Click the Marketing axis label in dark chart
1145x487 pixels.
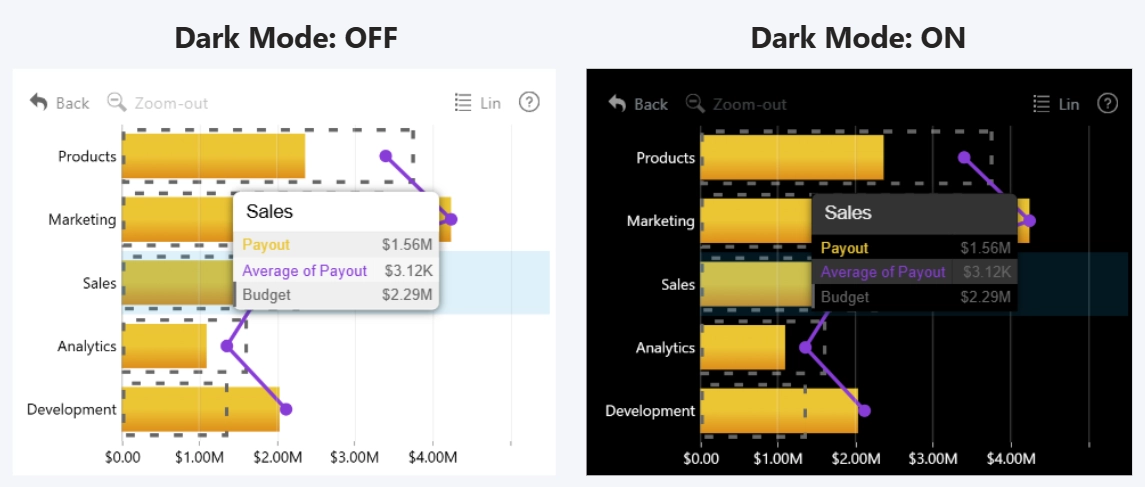point(661,221)
